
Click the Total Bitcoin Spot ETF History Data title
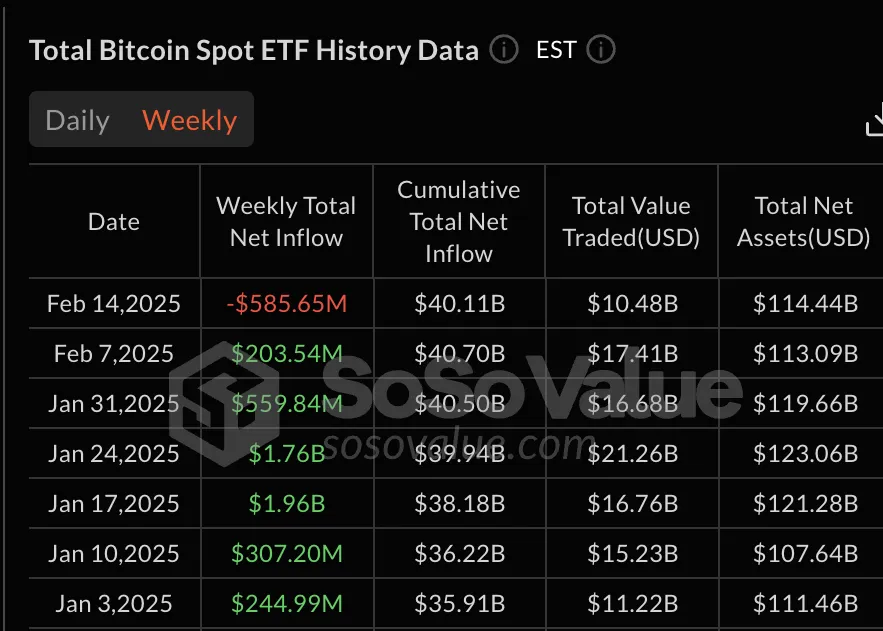click(253, 50)
